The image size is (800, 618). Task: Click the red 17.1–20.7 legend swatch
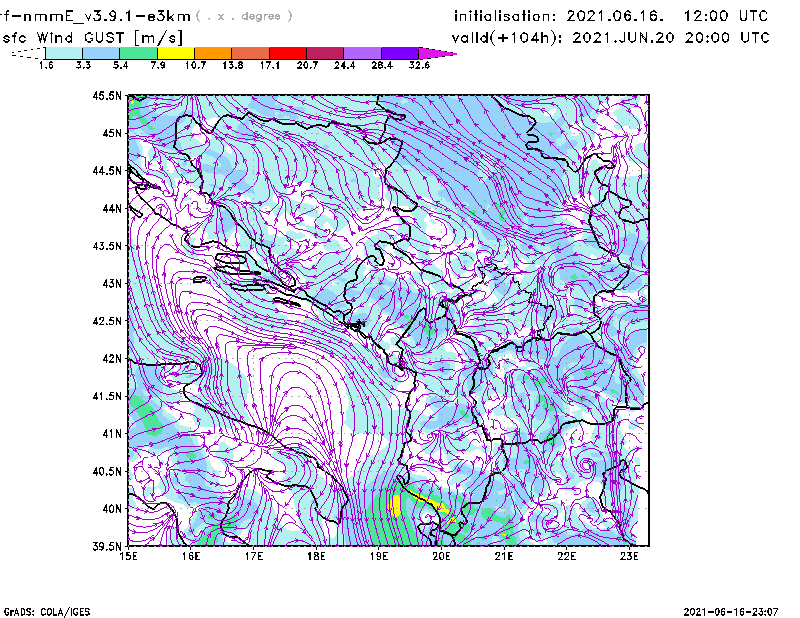click(x=288, y=53)
